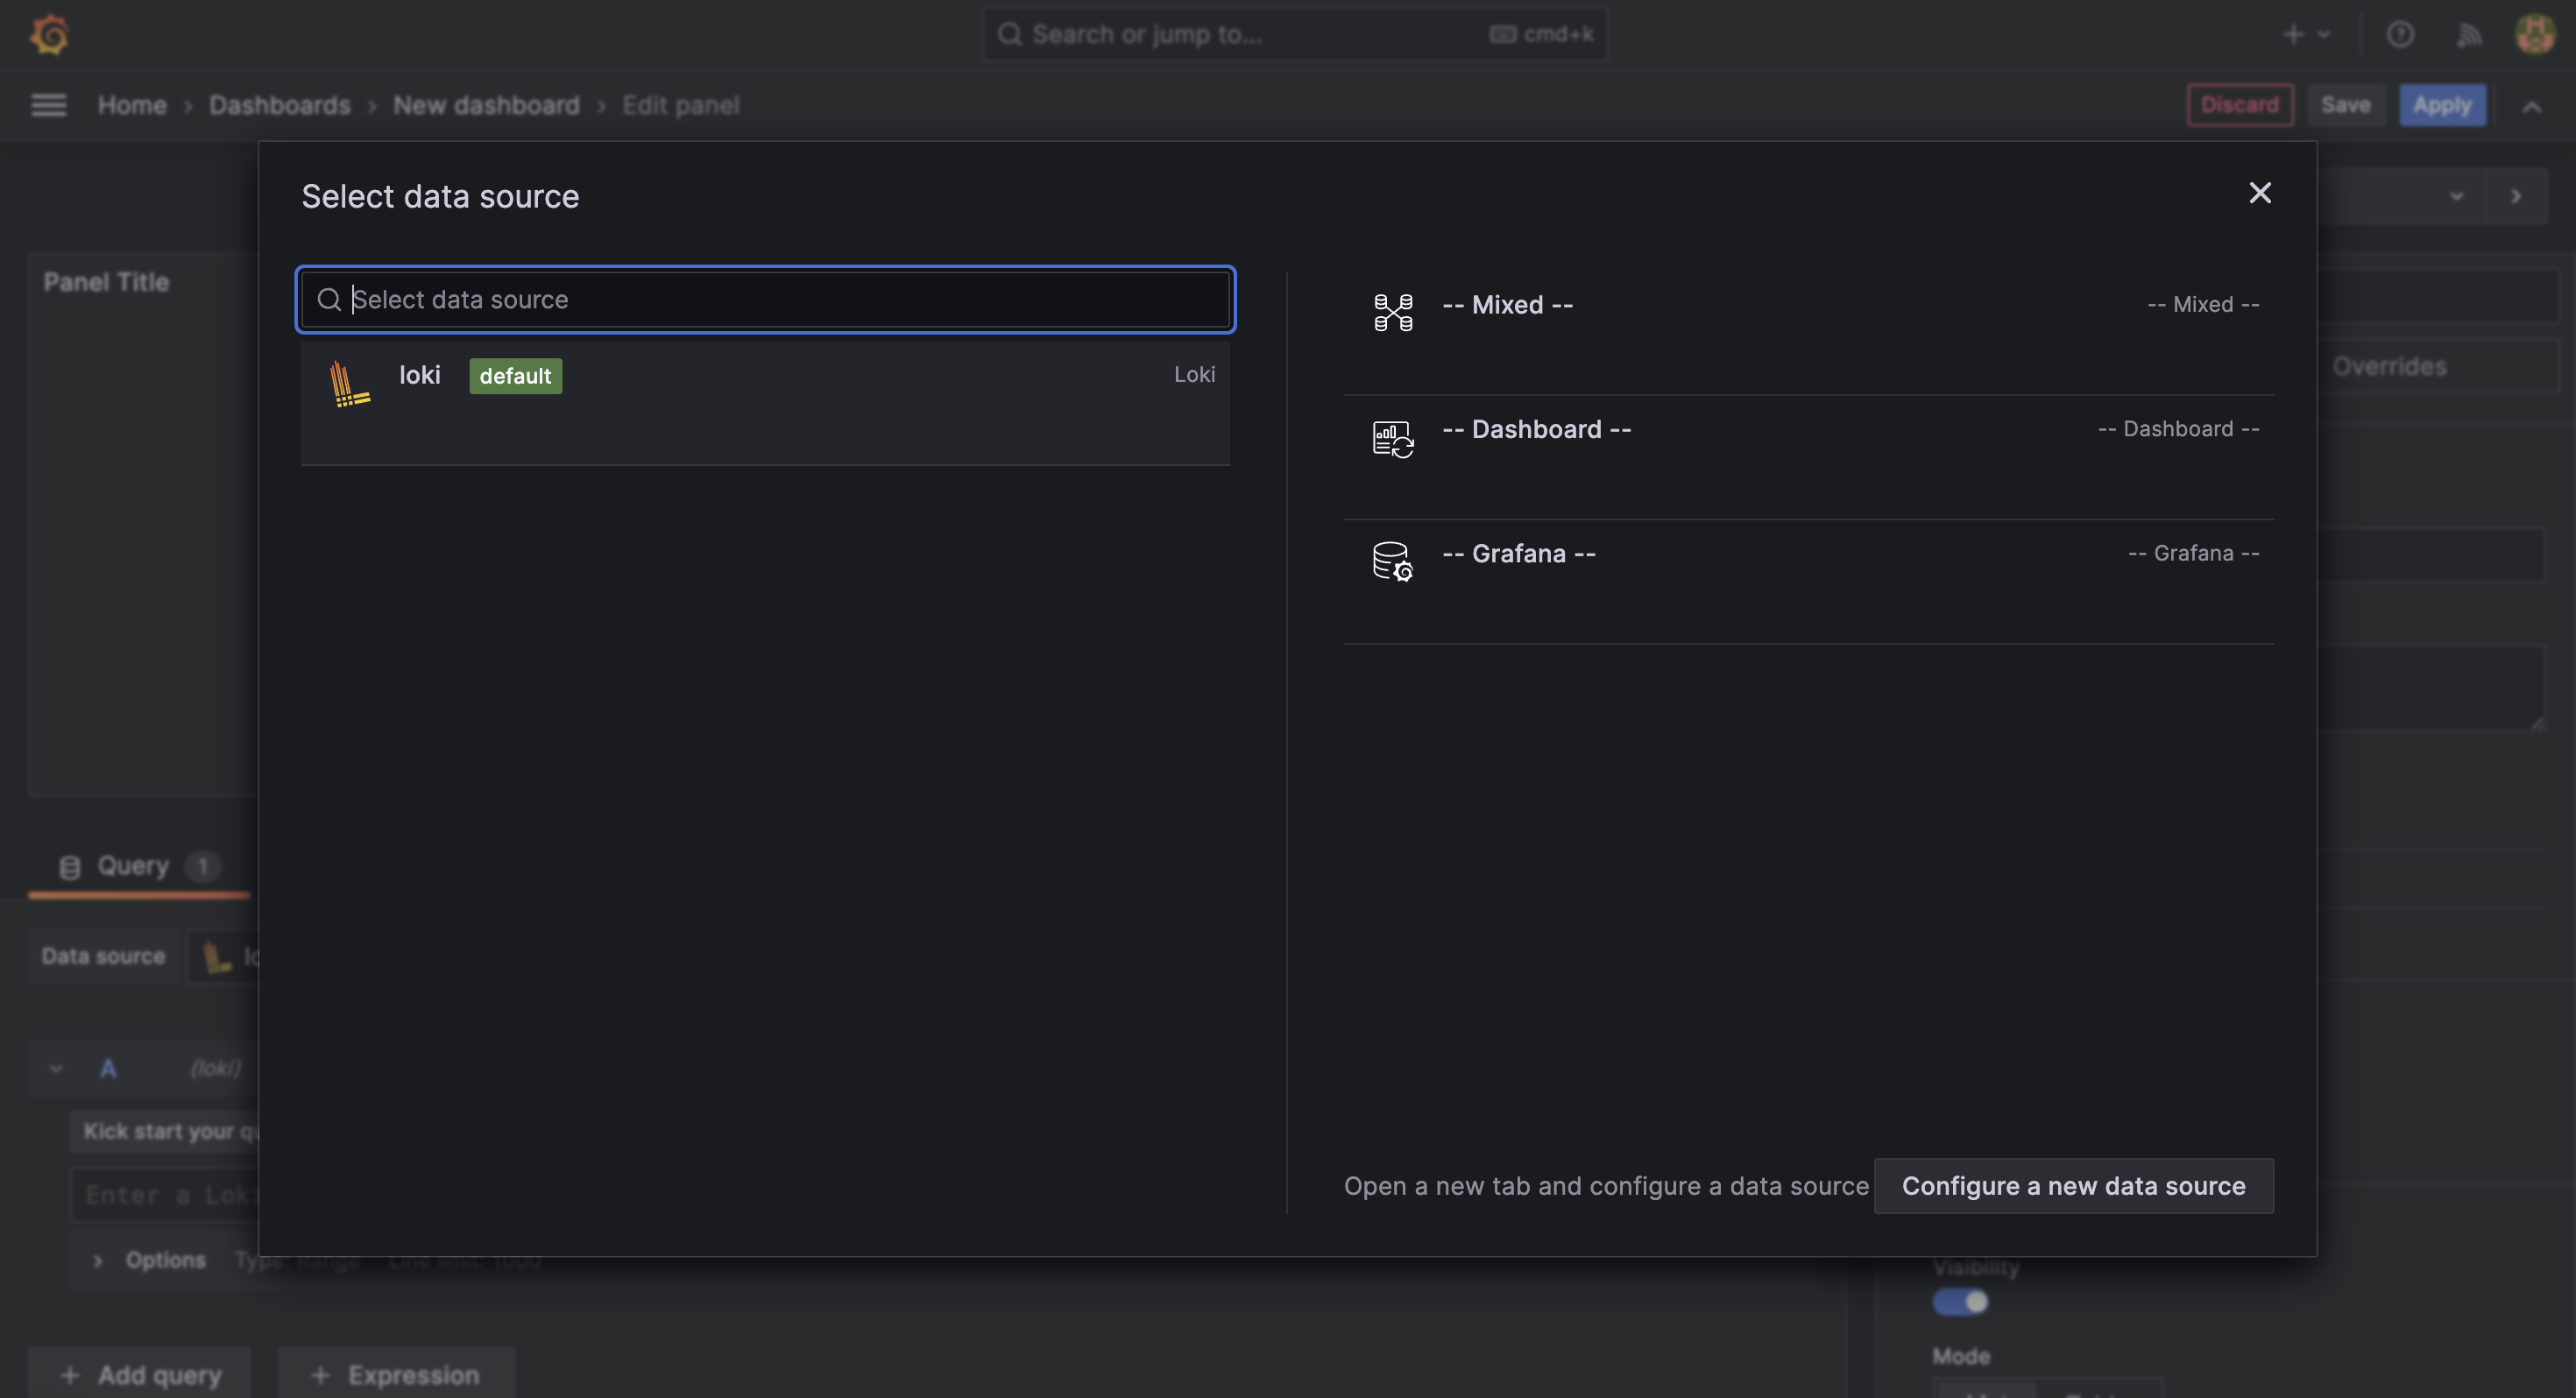
Task: Pick the Dashboard data source icon
Action: [x=1393, y=438]
